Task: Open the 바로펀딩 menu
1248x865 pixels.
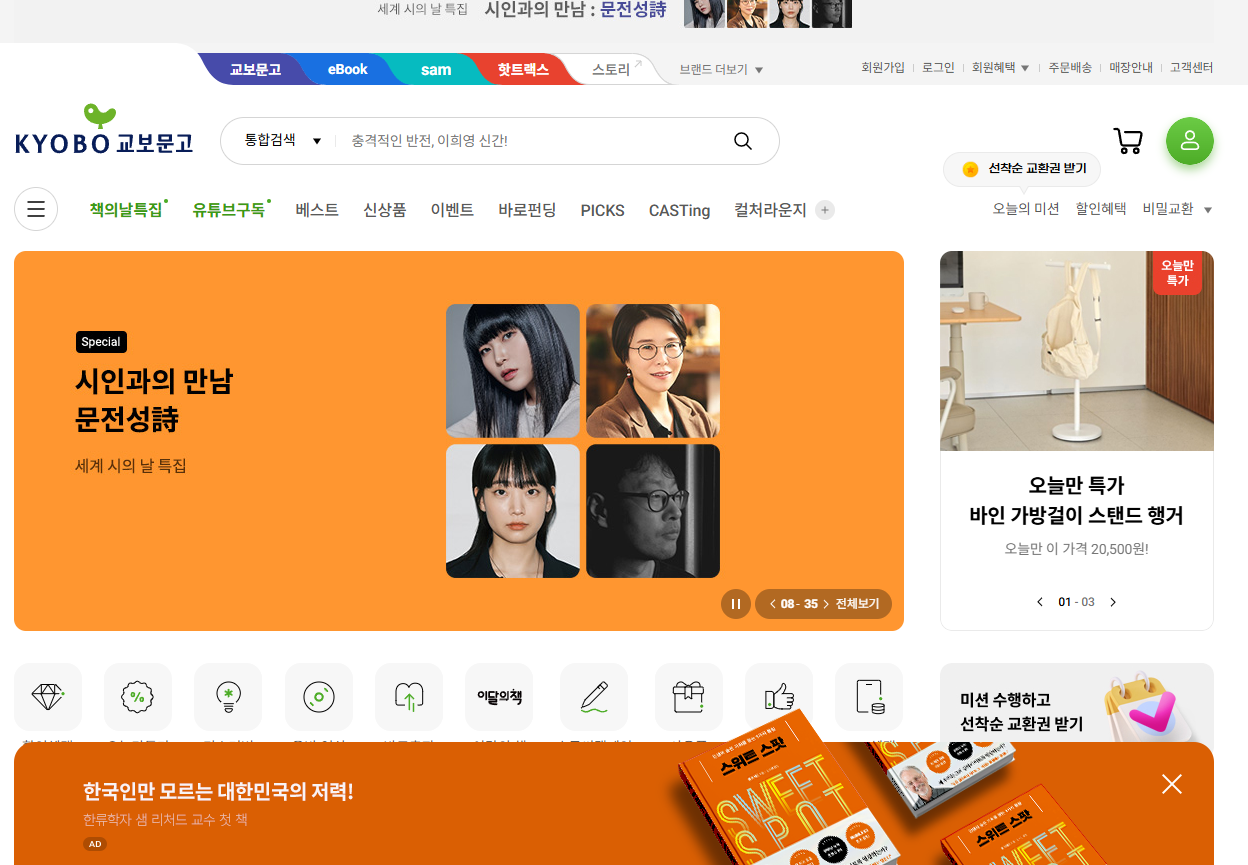Action: 527,210
